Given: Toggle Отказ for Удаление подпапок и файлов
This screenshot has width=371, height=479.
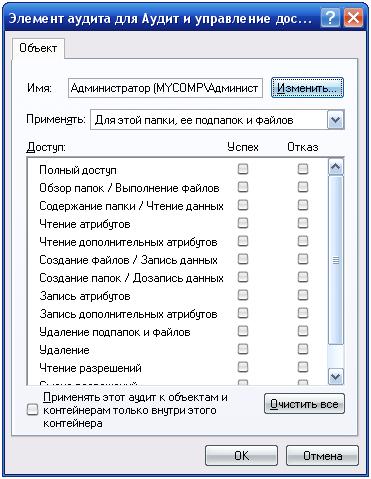Looking at the screenshot, I should click(303, 331).
